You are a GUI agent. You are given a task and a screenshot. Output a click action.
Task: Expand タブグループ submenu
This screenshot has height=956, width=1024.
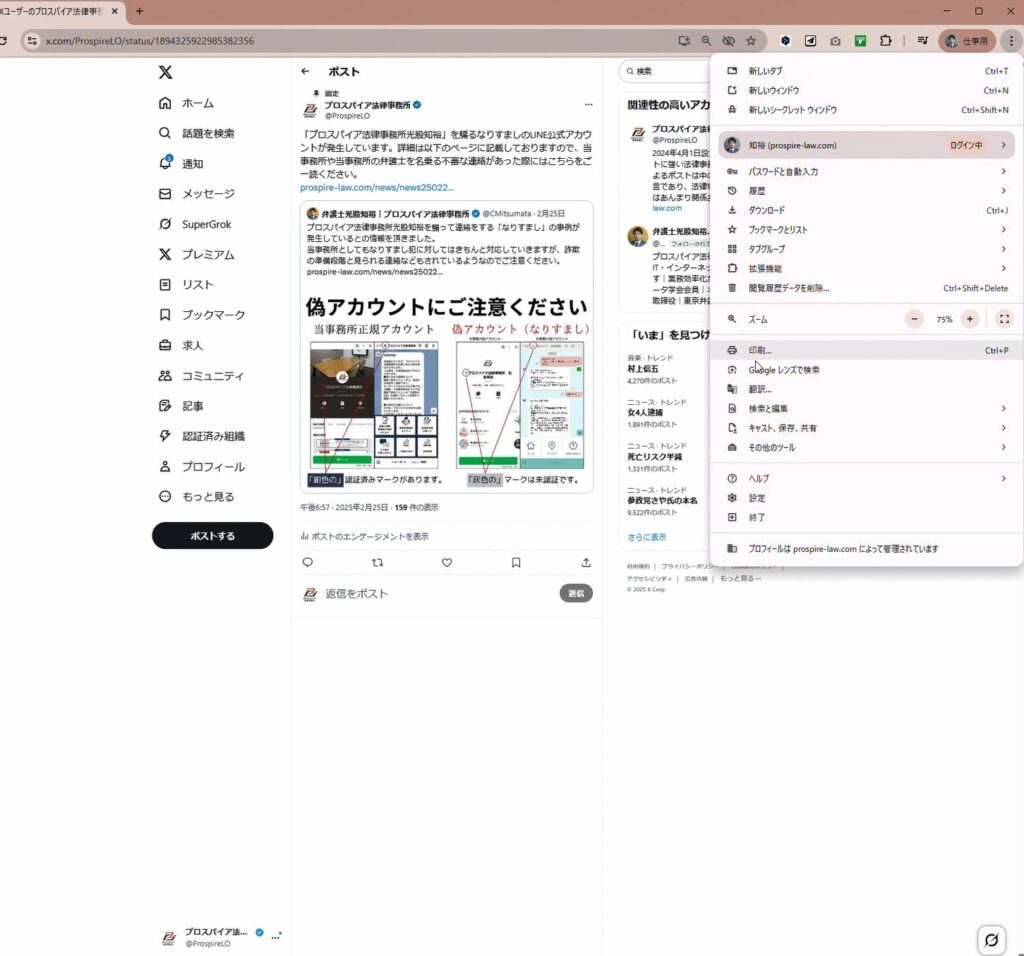866,249
